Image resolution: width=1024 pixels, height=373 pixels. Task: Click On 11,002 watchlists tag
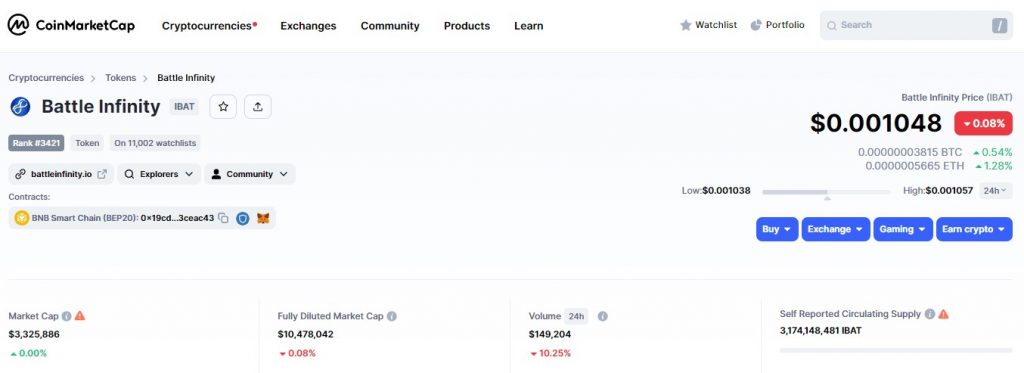point(155,142)
